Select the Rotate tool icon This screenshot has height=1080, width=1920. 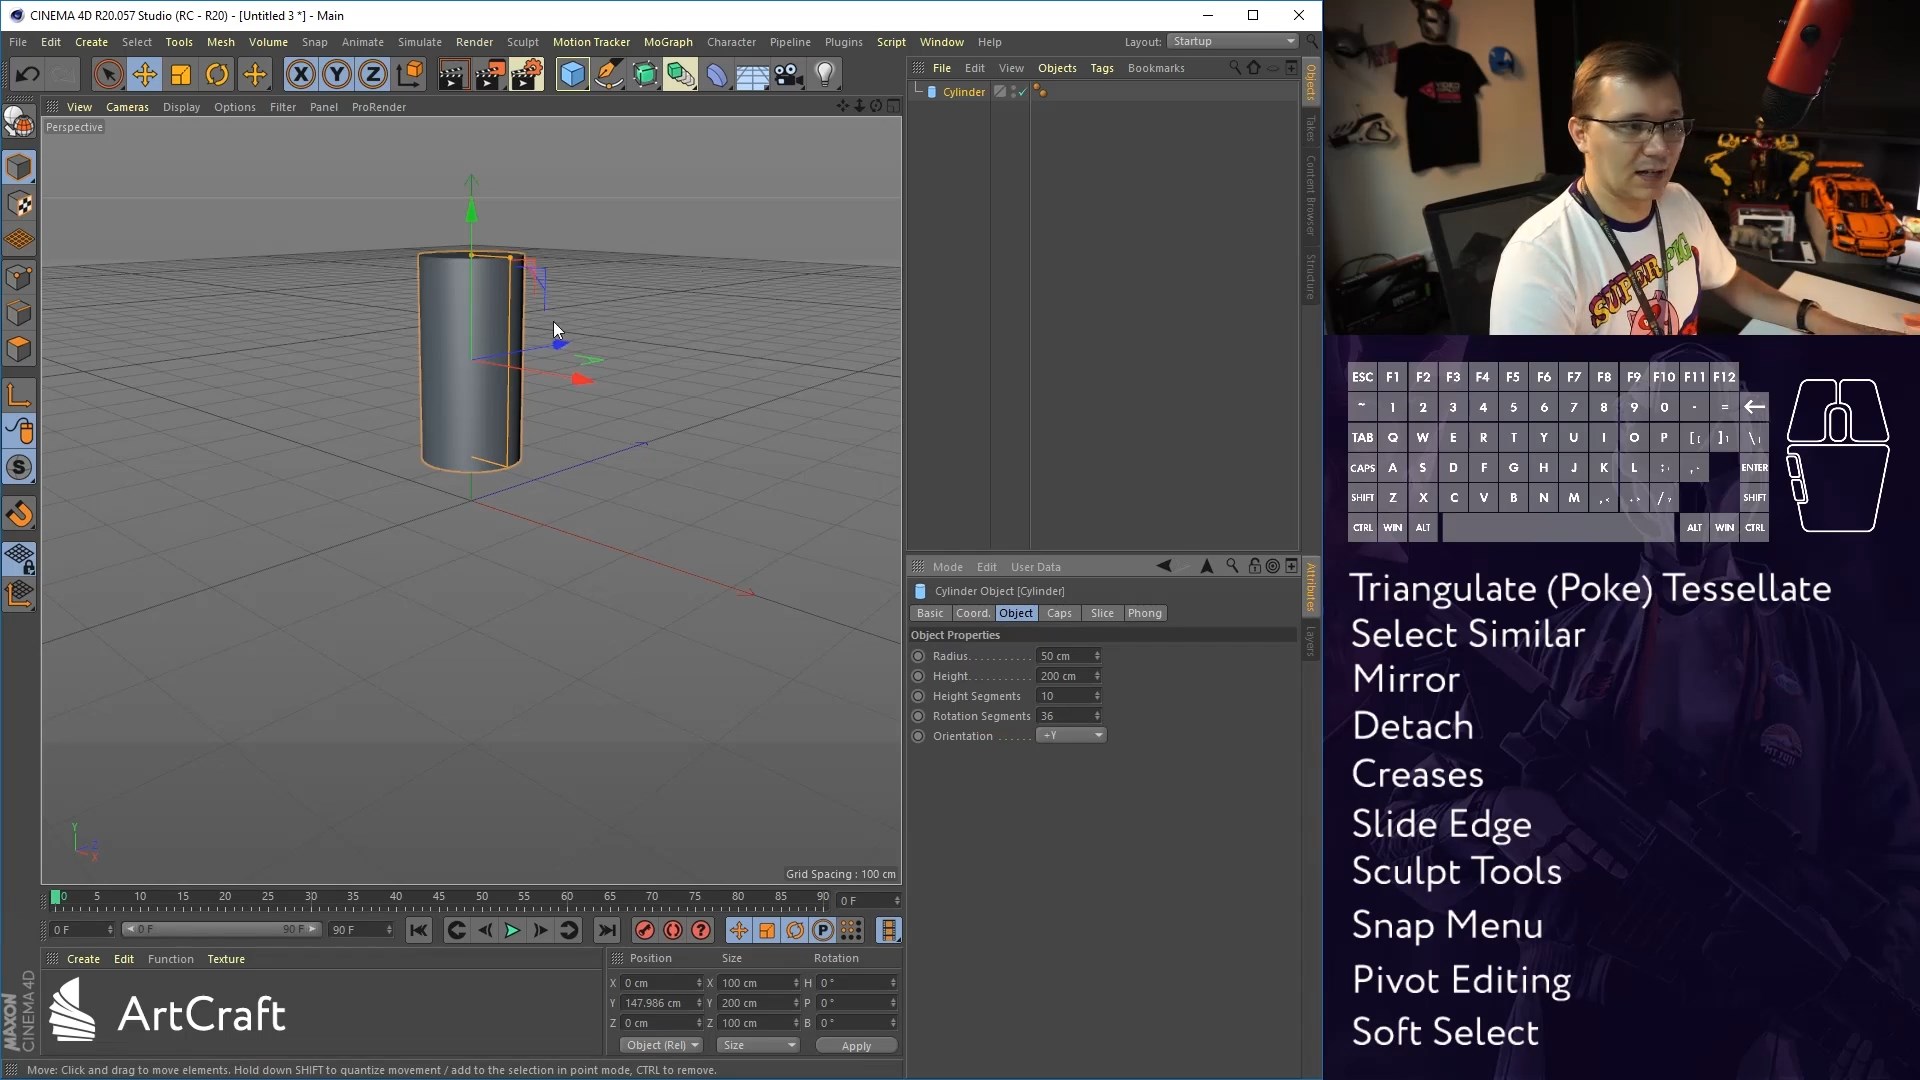point(217,75)
